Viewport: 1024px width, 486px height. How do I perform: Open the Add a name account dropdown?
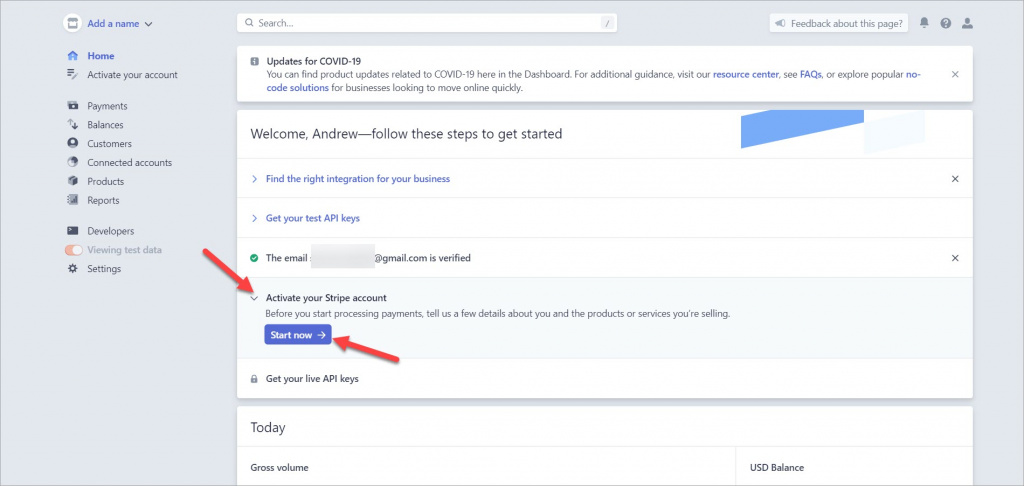(x=120, y=24)
